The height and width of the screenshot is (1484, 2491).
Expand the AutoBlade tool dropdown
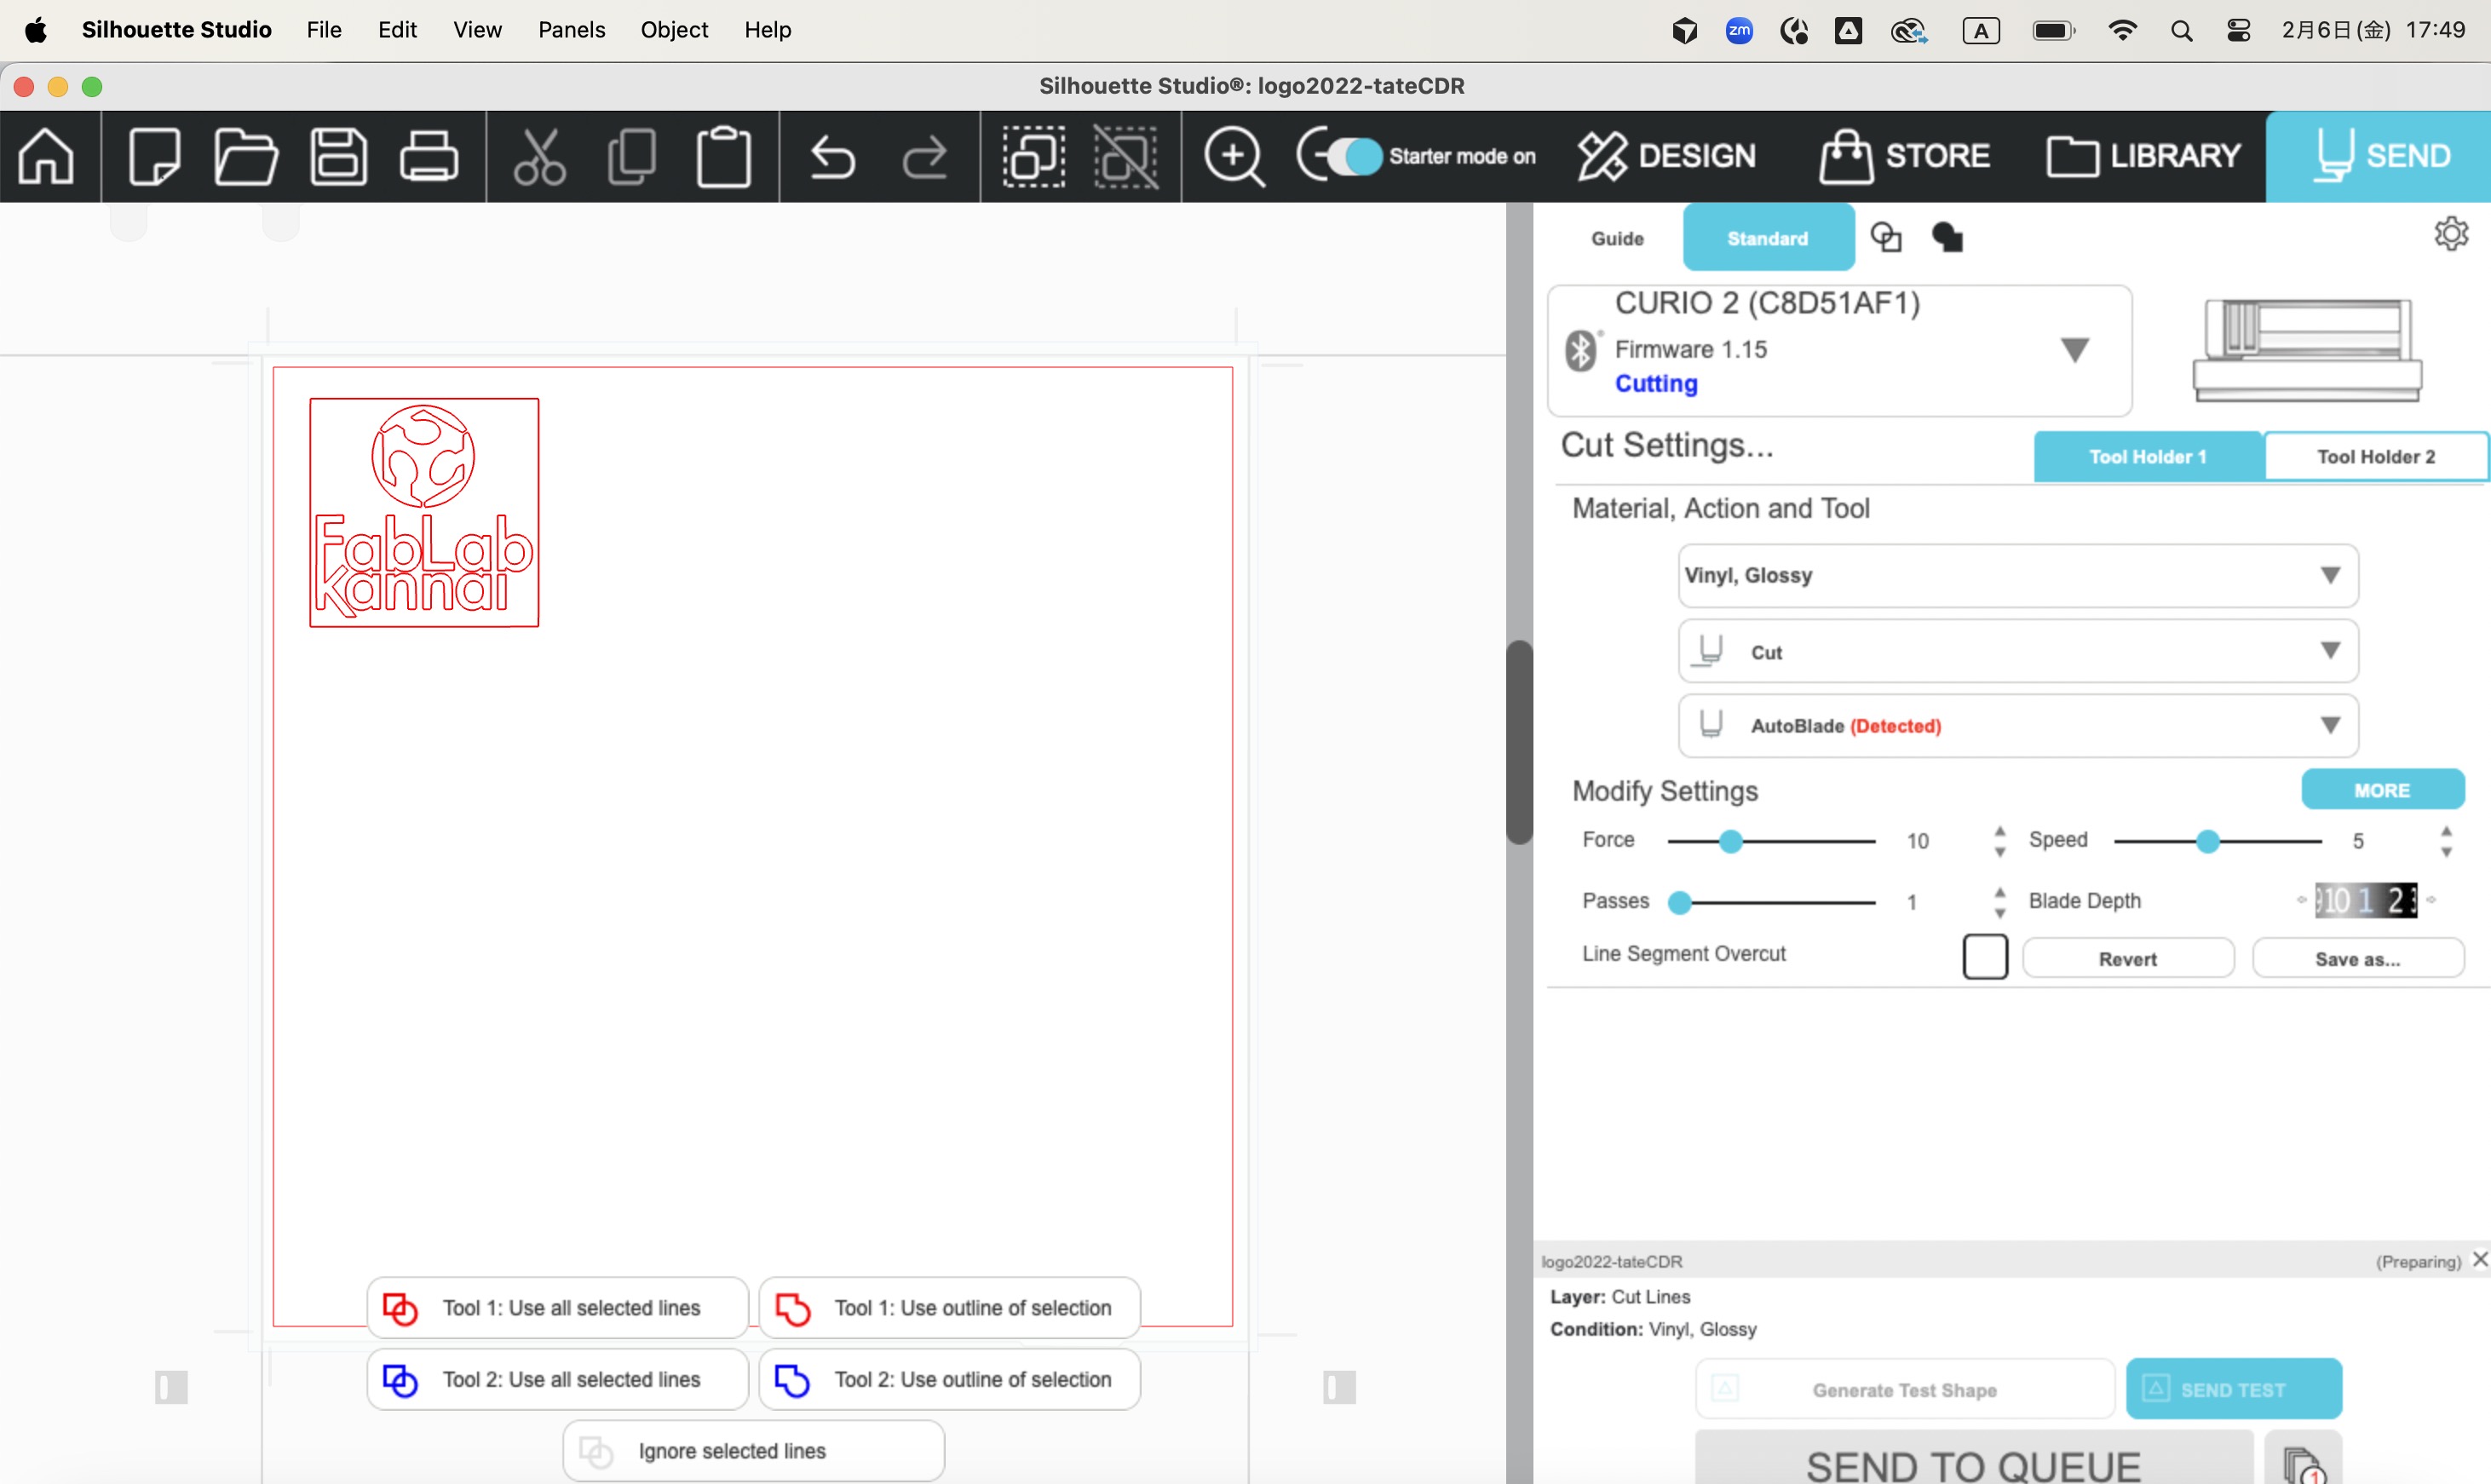click(2017, 725)
